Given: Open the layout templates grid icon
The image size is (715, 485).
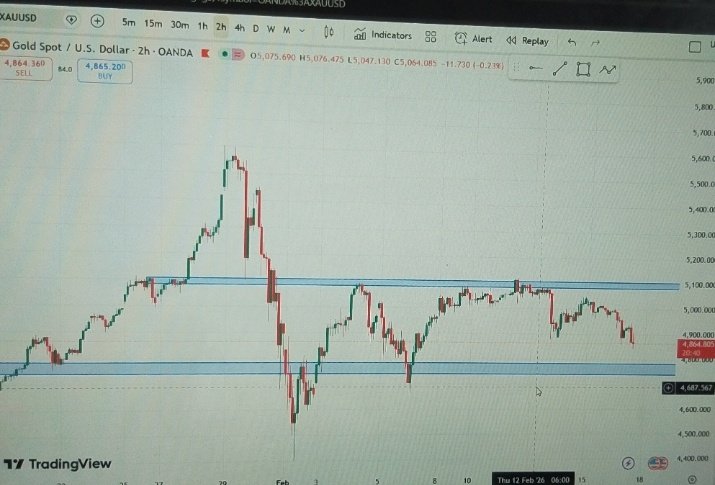Looking at the screenshot, I should coord(430,37).
